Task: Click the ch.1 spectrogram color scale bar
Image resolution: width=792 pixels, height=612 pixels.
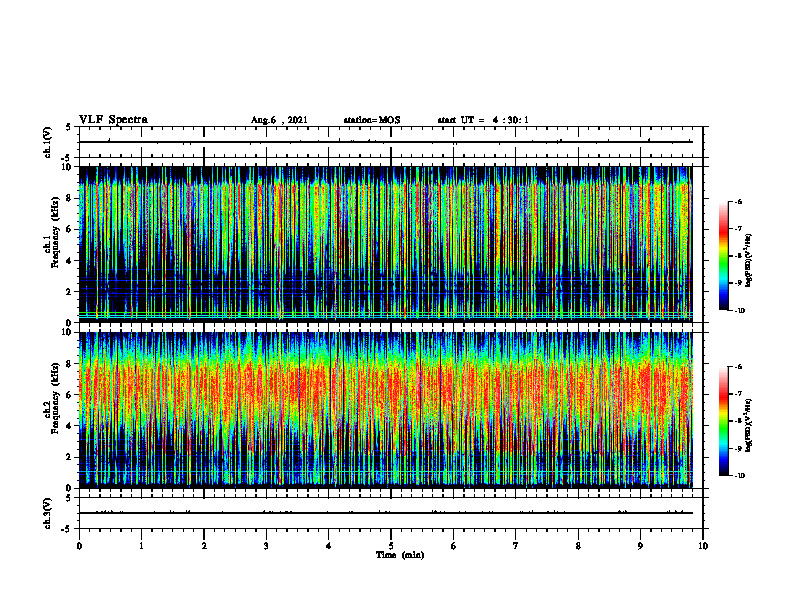Action: 723,256
